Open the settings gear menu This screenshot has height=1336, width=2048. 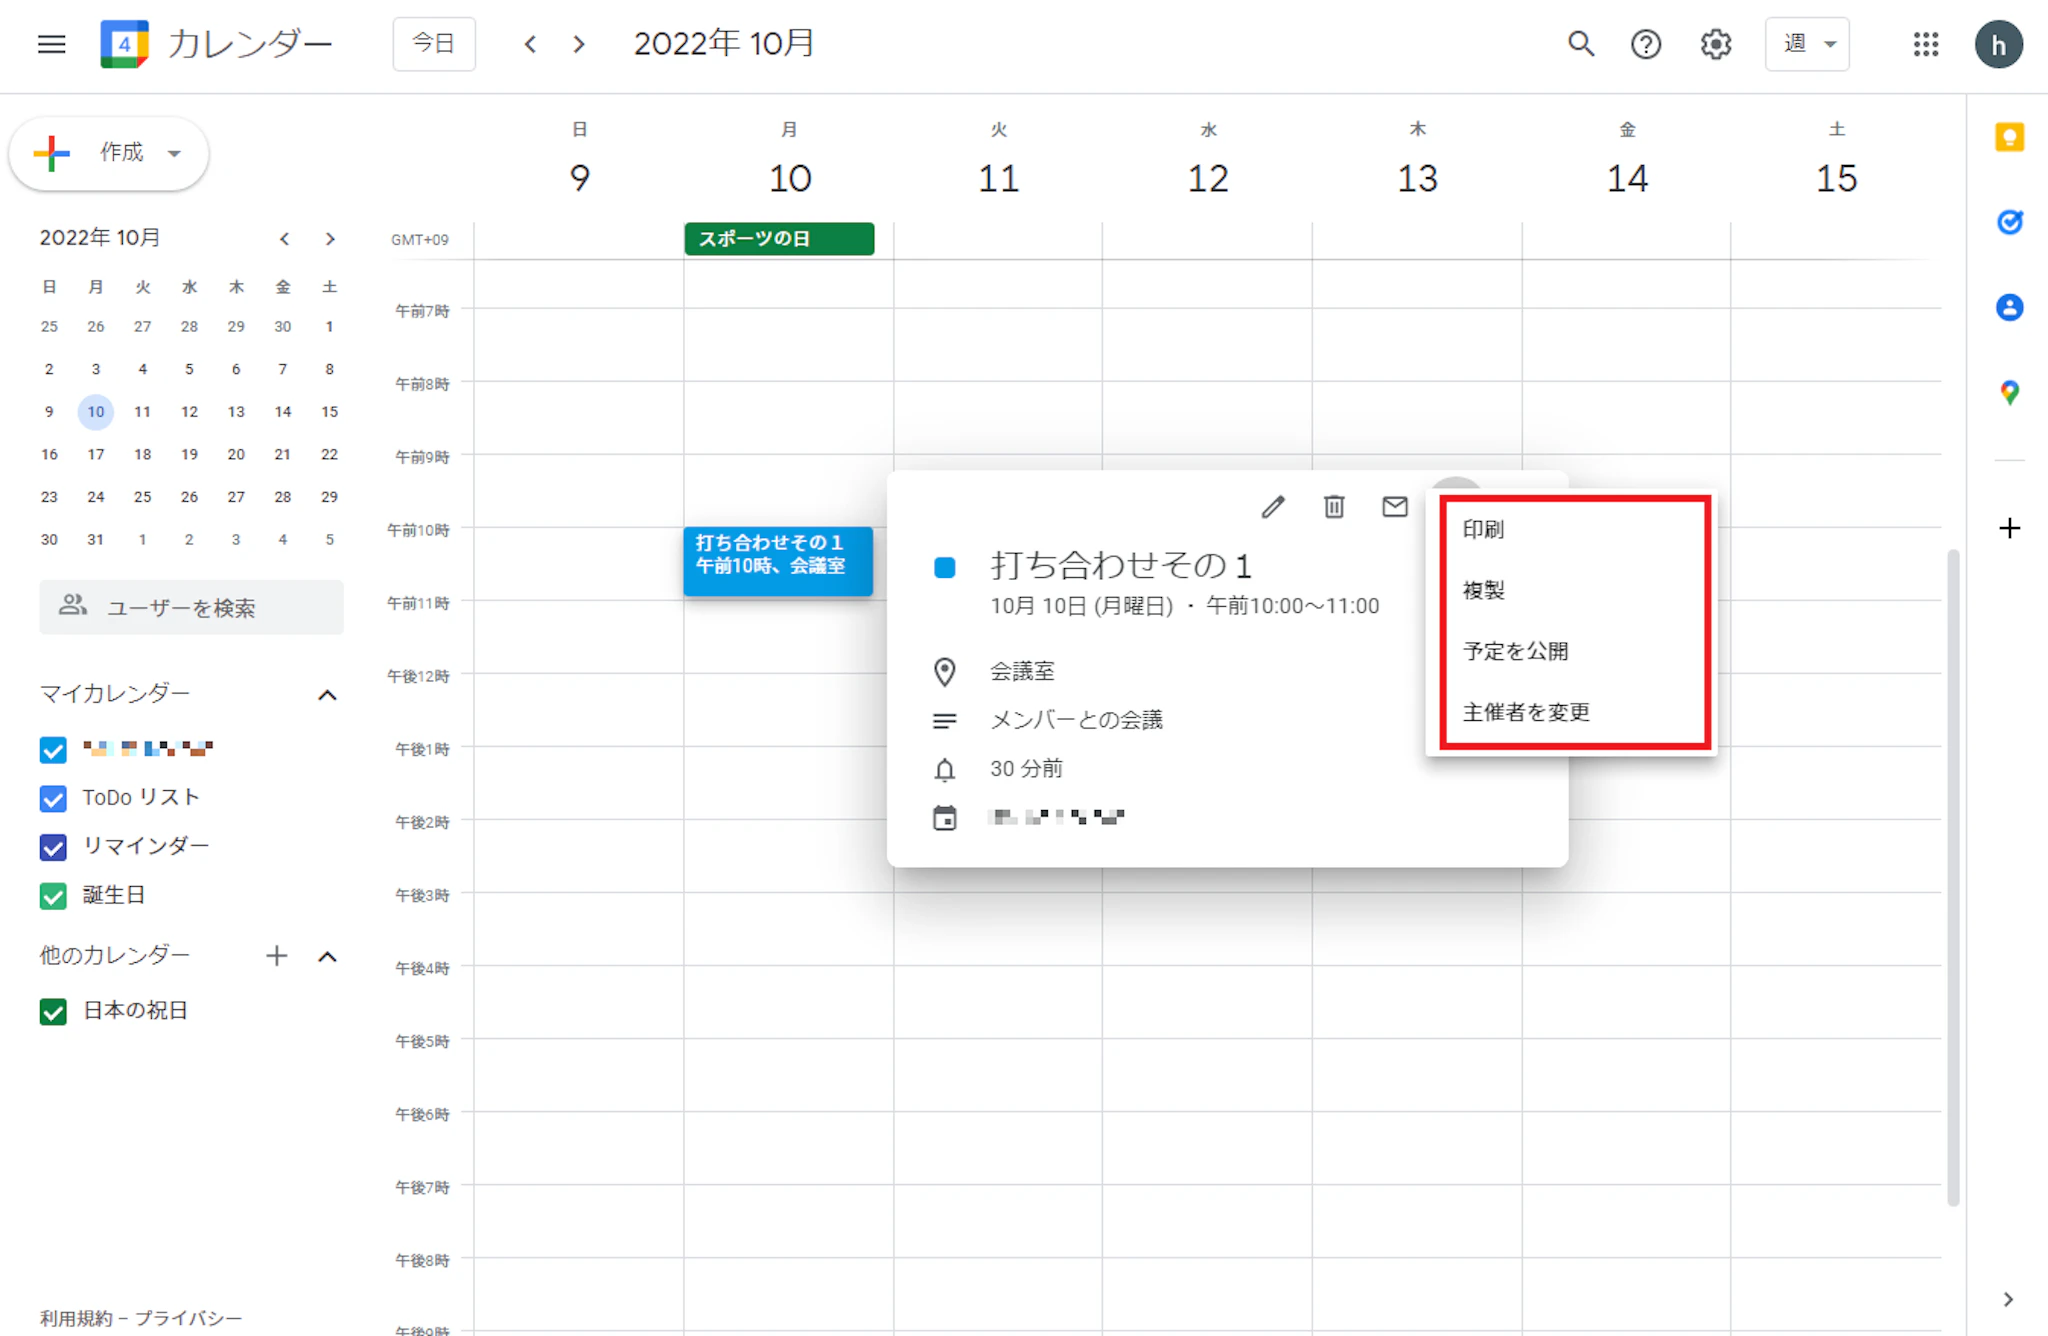(1716, 44)
